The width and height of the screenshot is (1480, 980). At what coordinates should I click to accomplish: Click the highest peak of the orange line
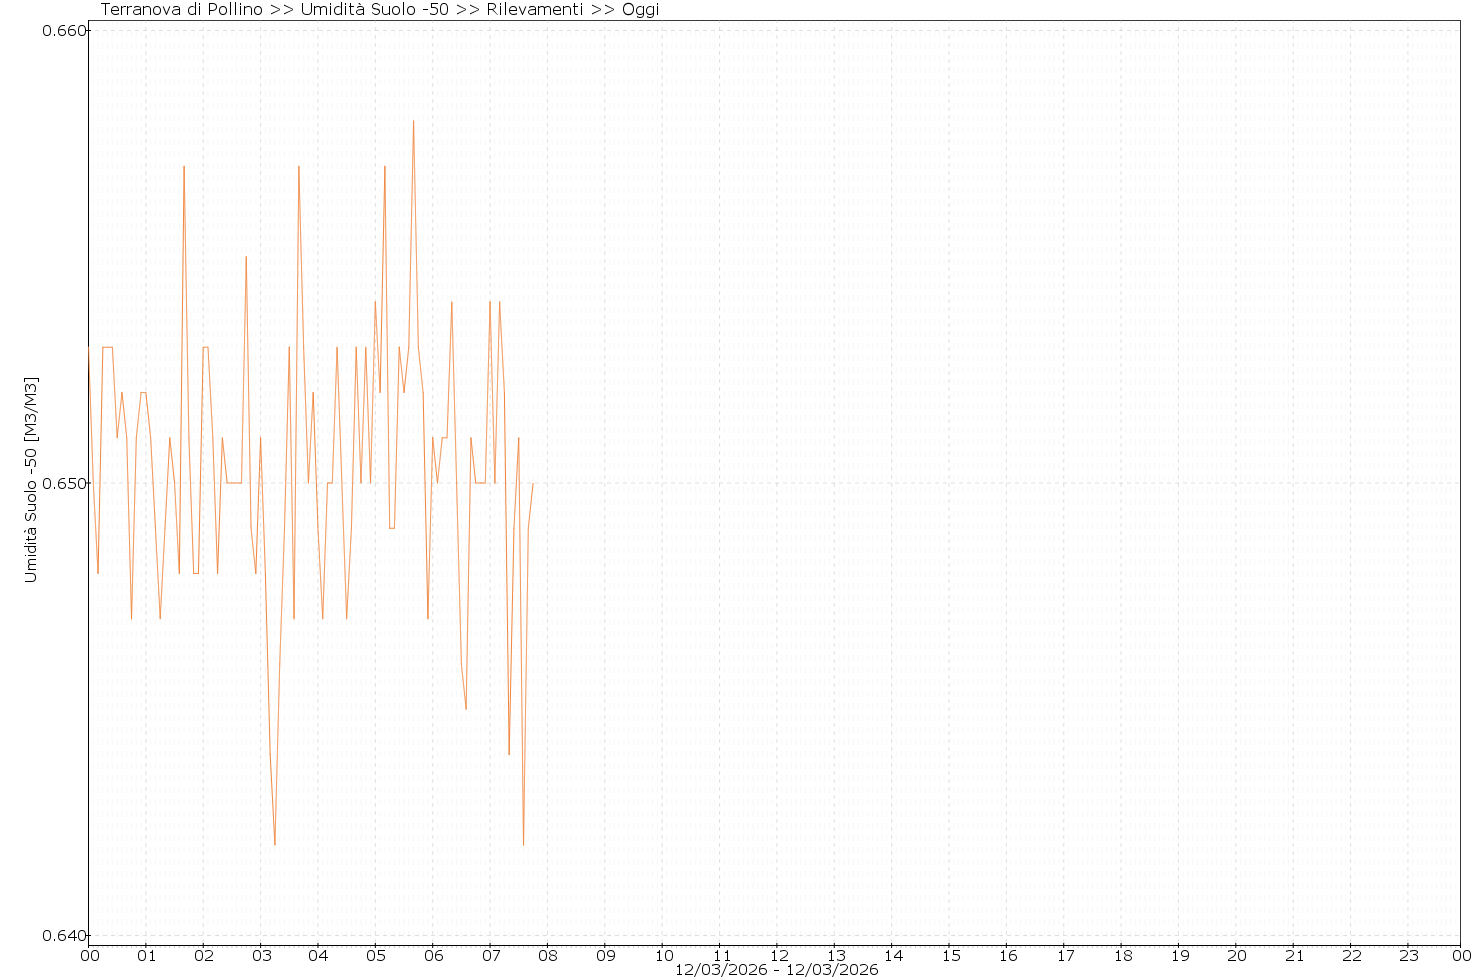coord(413,121)
